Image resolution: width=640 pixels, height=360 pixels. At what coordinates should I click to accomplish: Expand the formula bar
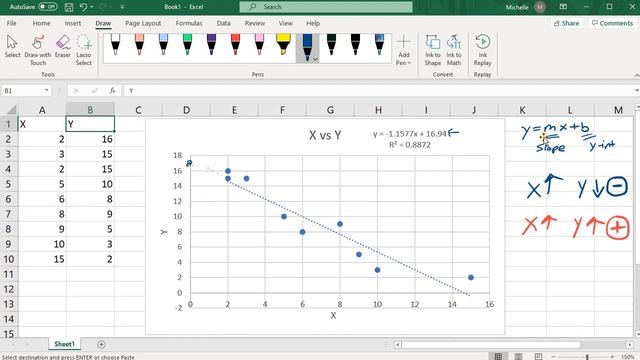point(637,91)
